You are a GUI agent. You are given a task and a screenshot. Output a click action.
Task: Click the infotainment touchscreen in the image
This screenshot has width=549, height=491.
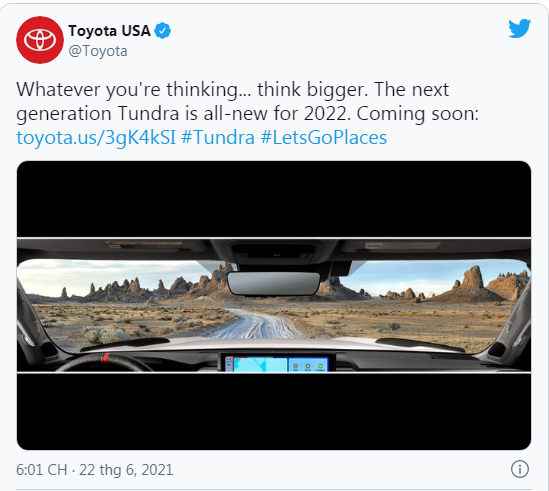(277, 363)
